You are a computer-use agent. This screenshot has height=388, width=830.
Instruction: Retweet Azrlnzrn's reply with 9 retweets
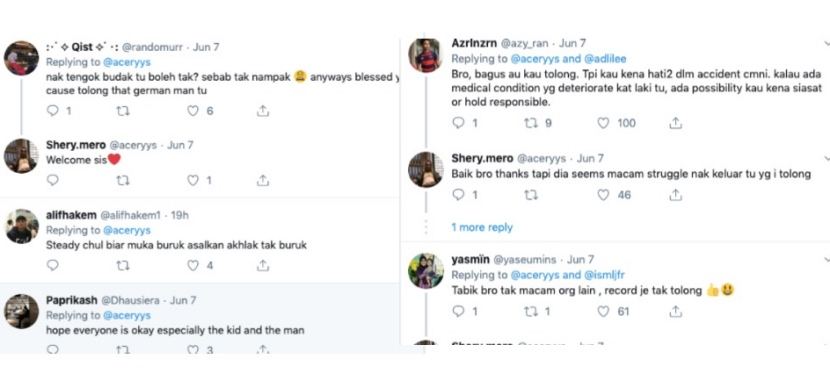[530, 123]
